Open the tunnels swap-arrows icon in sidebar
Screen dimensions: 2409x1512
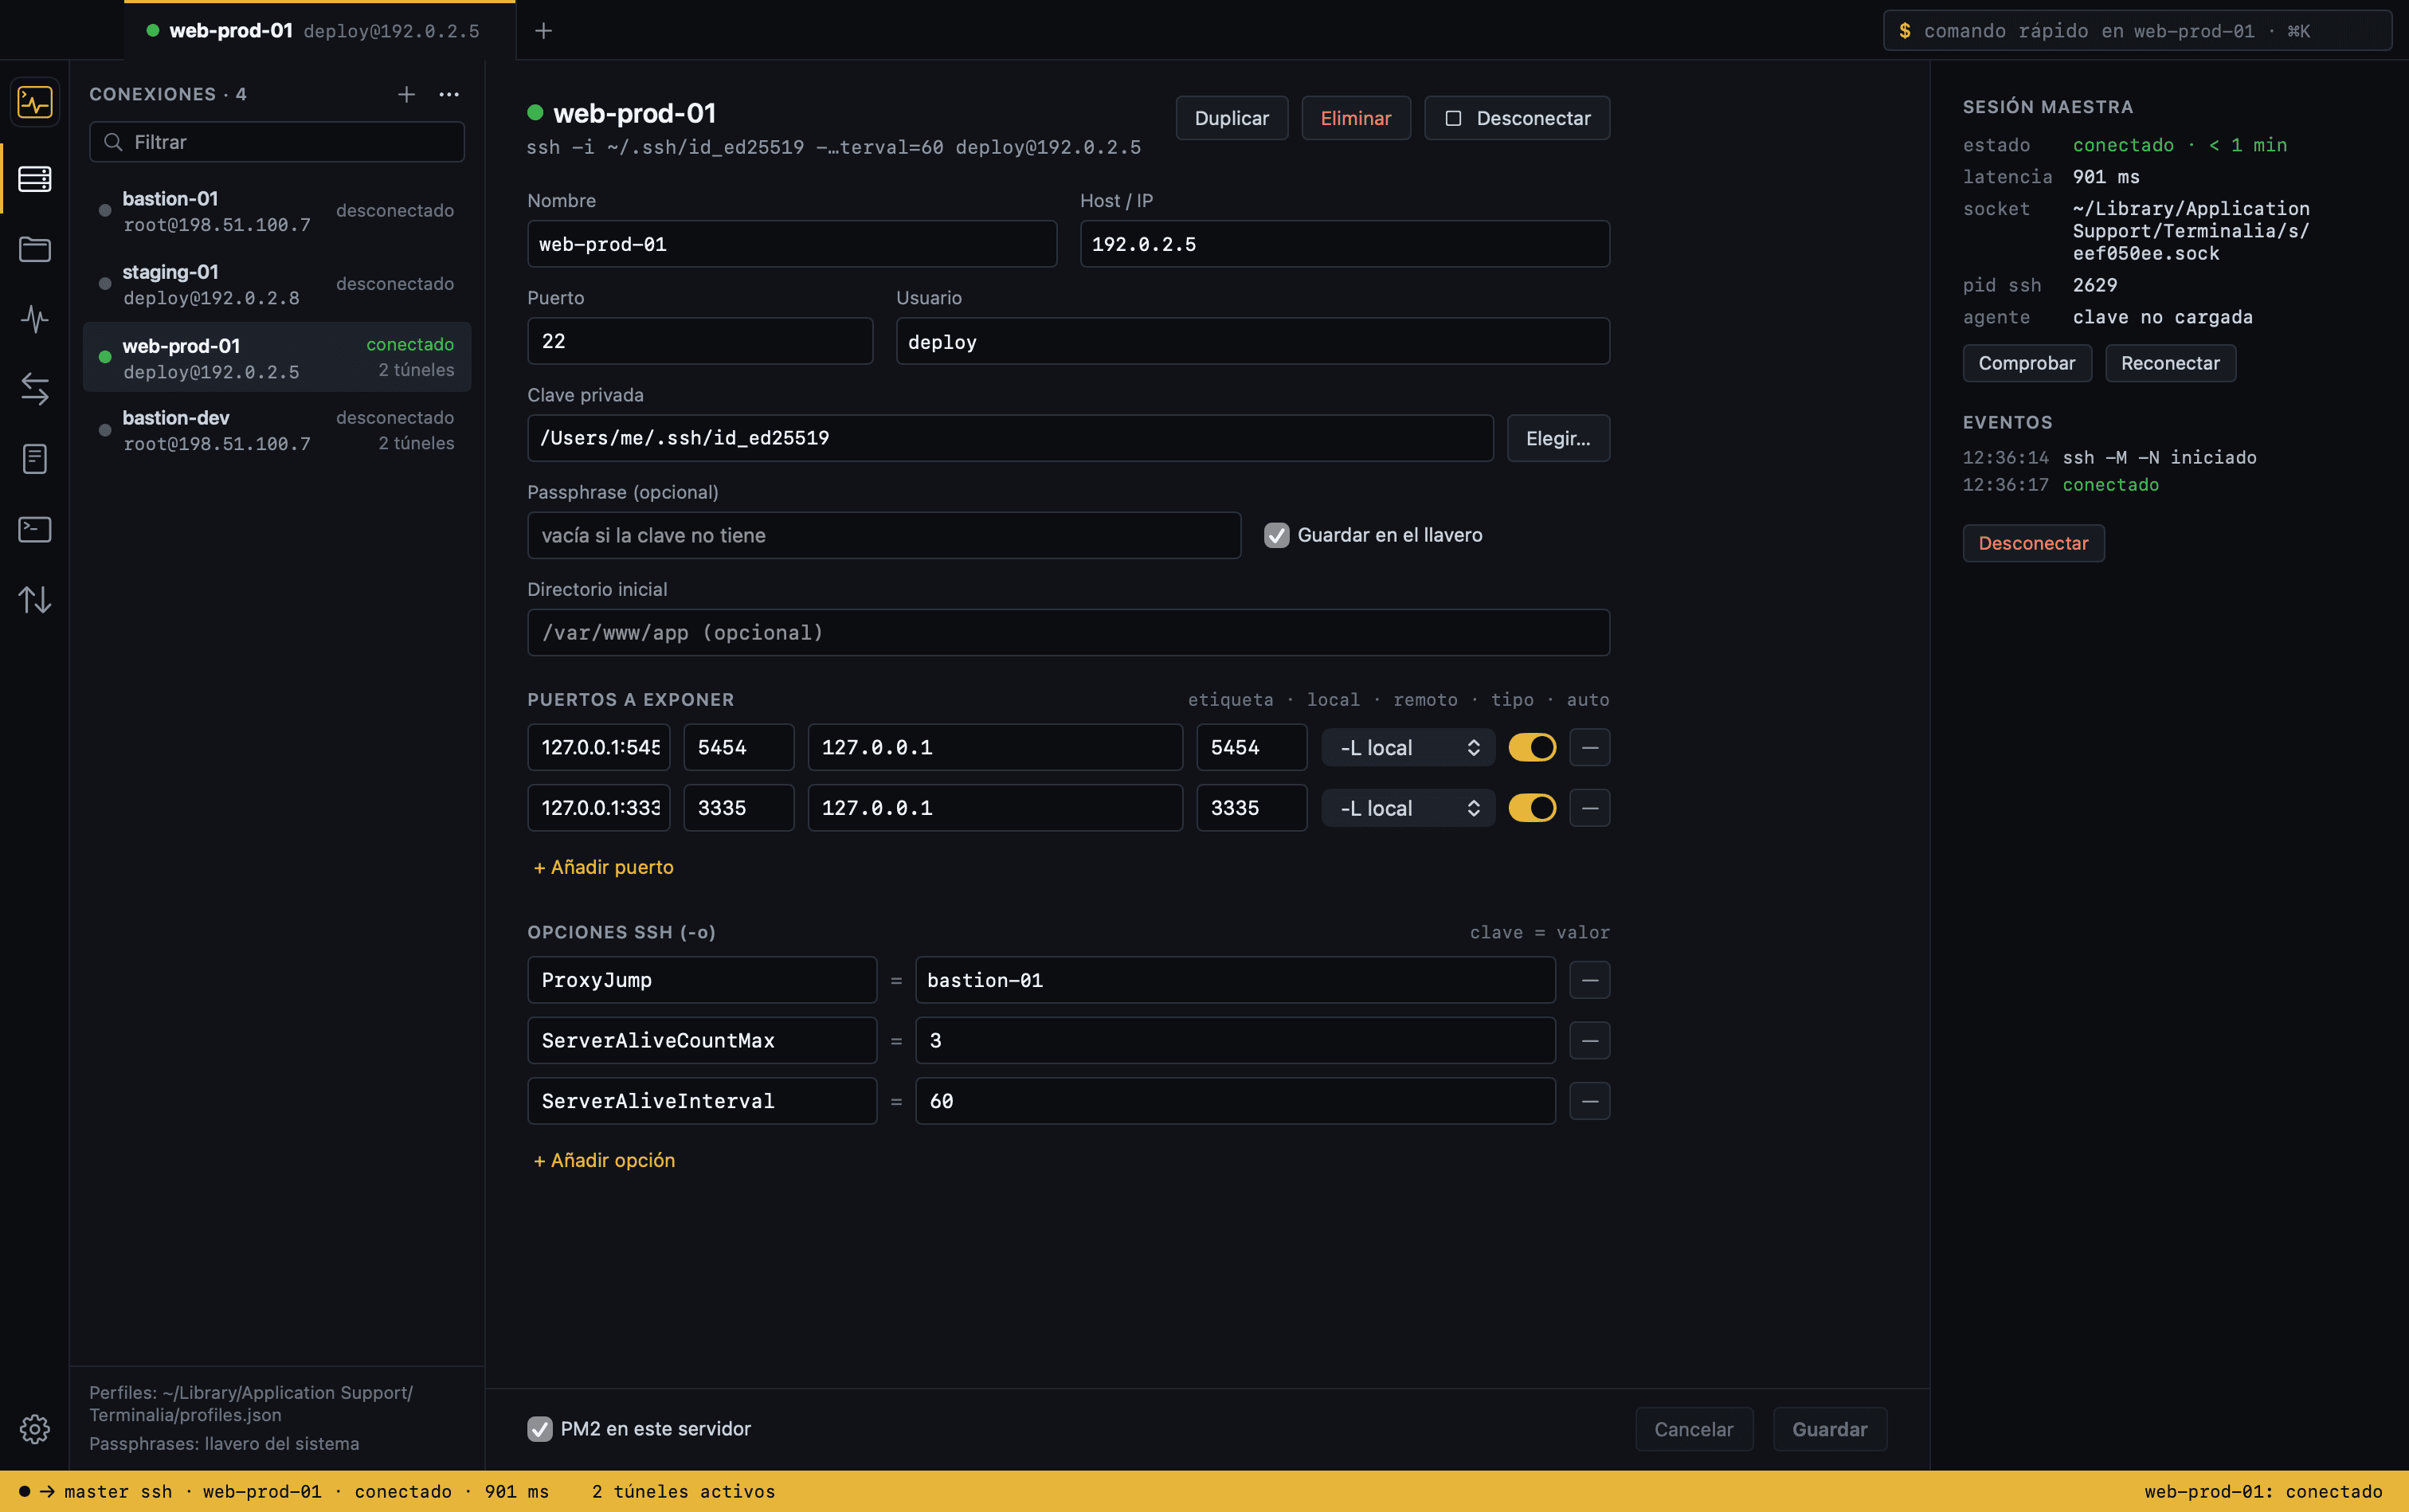coord(35,389)
